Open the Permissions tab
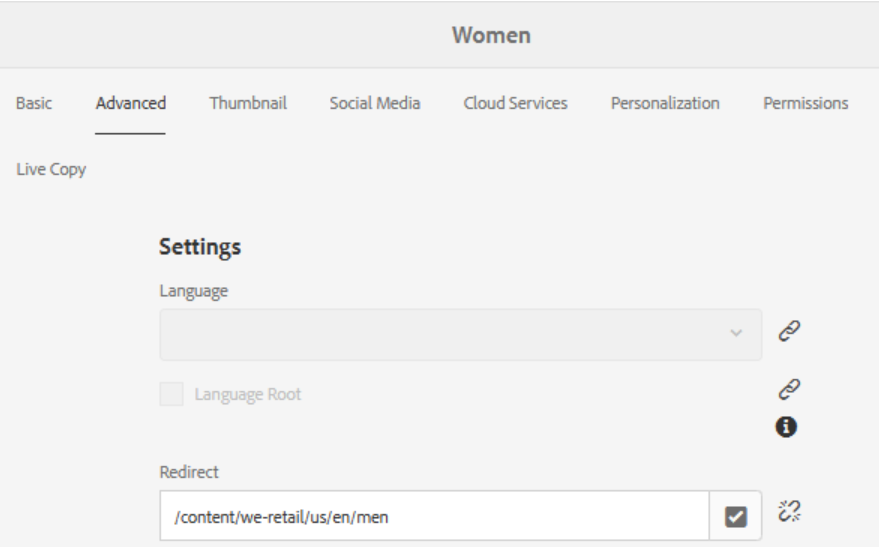Image resolution: width=879 pixels, height=547 pixels. [806, 103]
